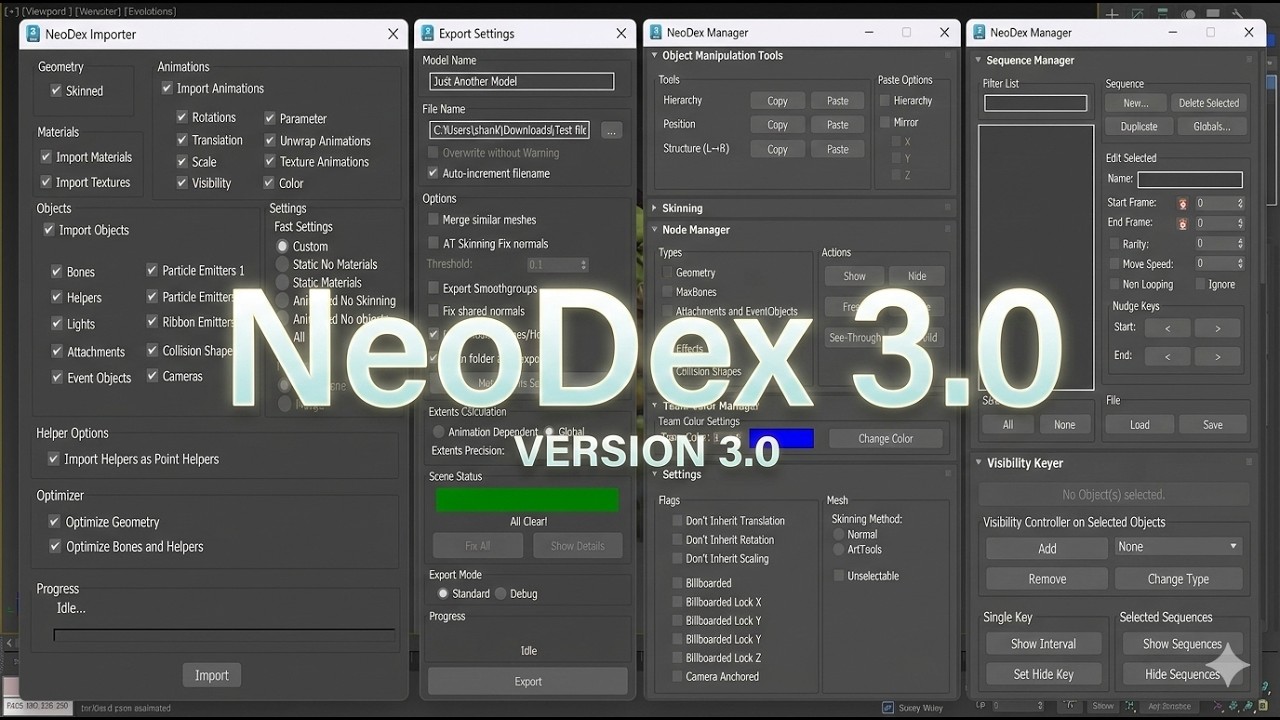
Task: Click the Export button
Action: click(x=528, y=681)
